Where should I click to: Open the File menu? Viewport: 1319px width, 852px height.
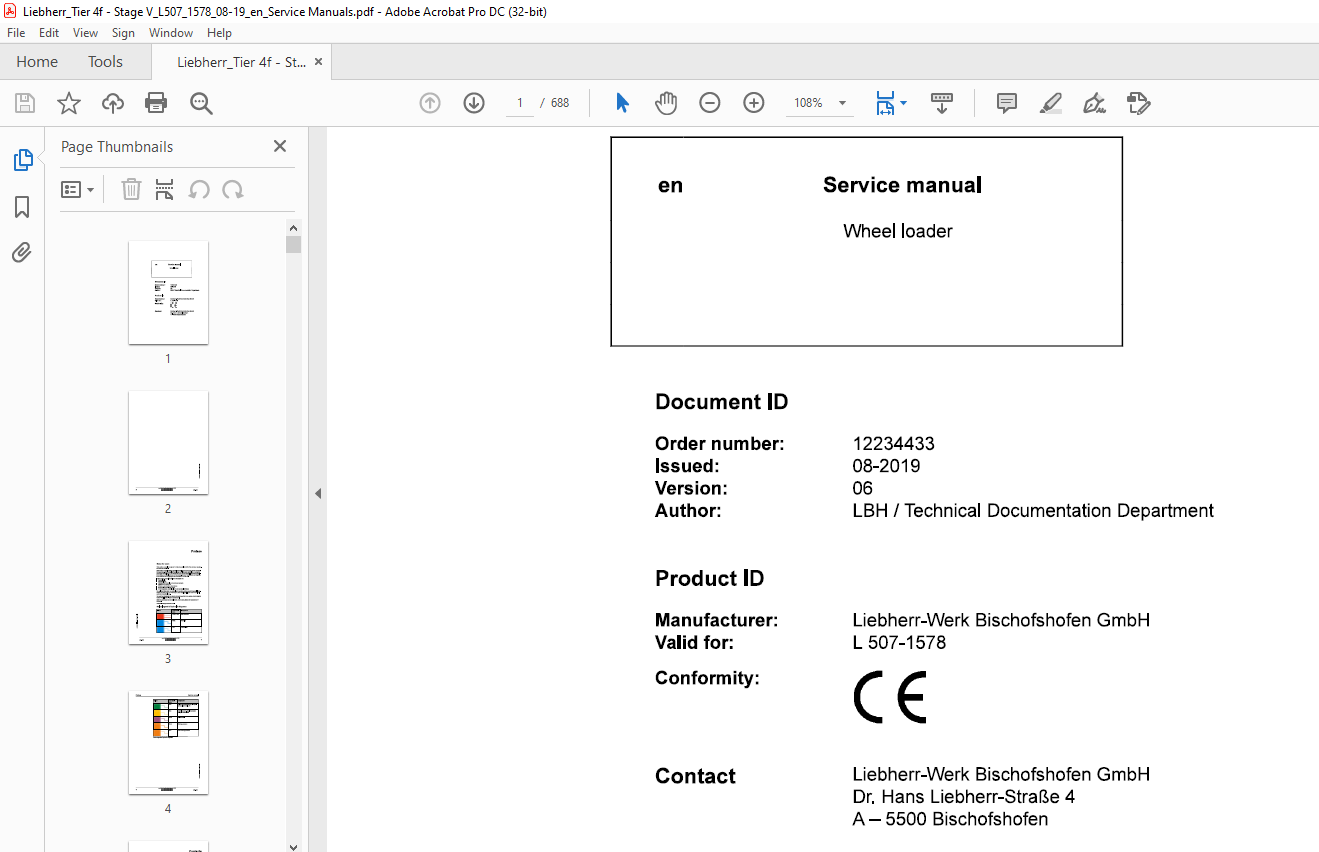pyautogui.click(x=16, y=33)
